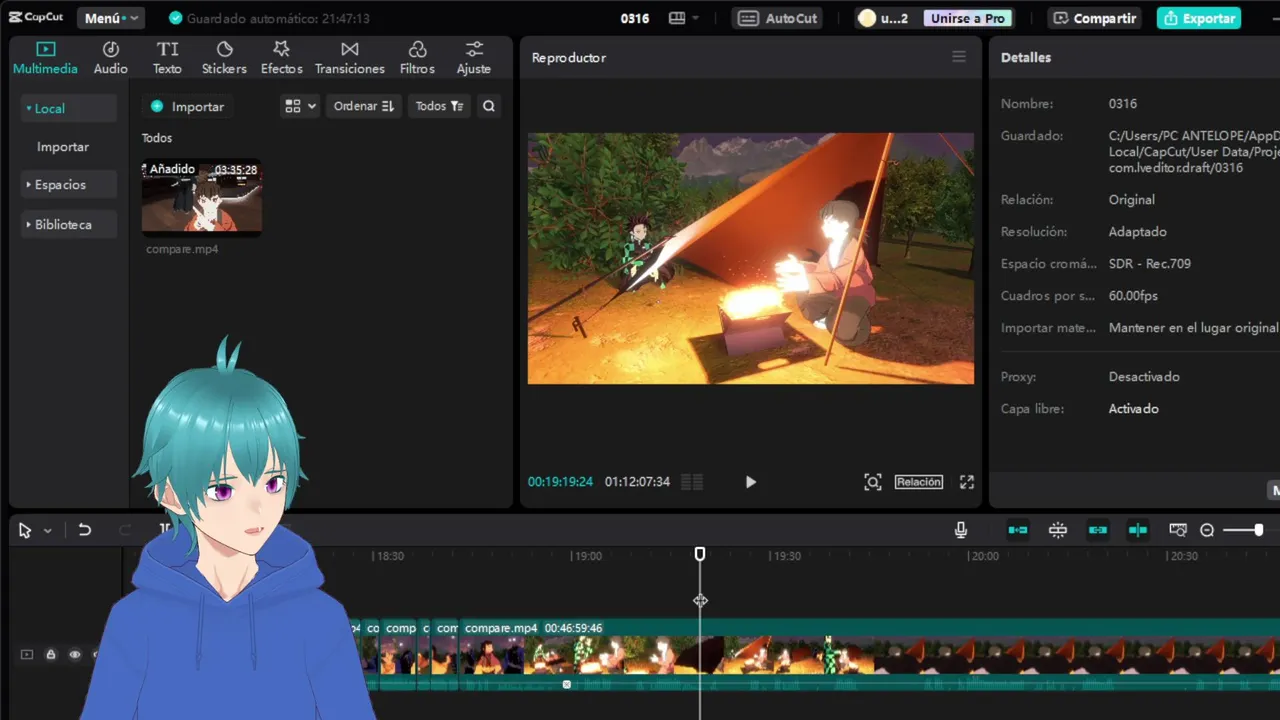
Task: Open the Ajuste tab
Action: 474,58
